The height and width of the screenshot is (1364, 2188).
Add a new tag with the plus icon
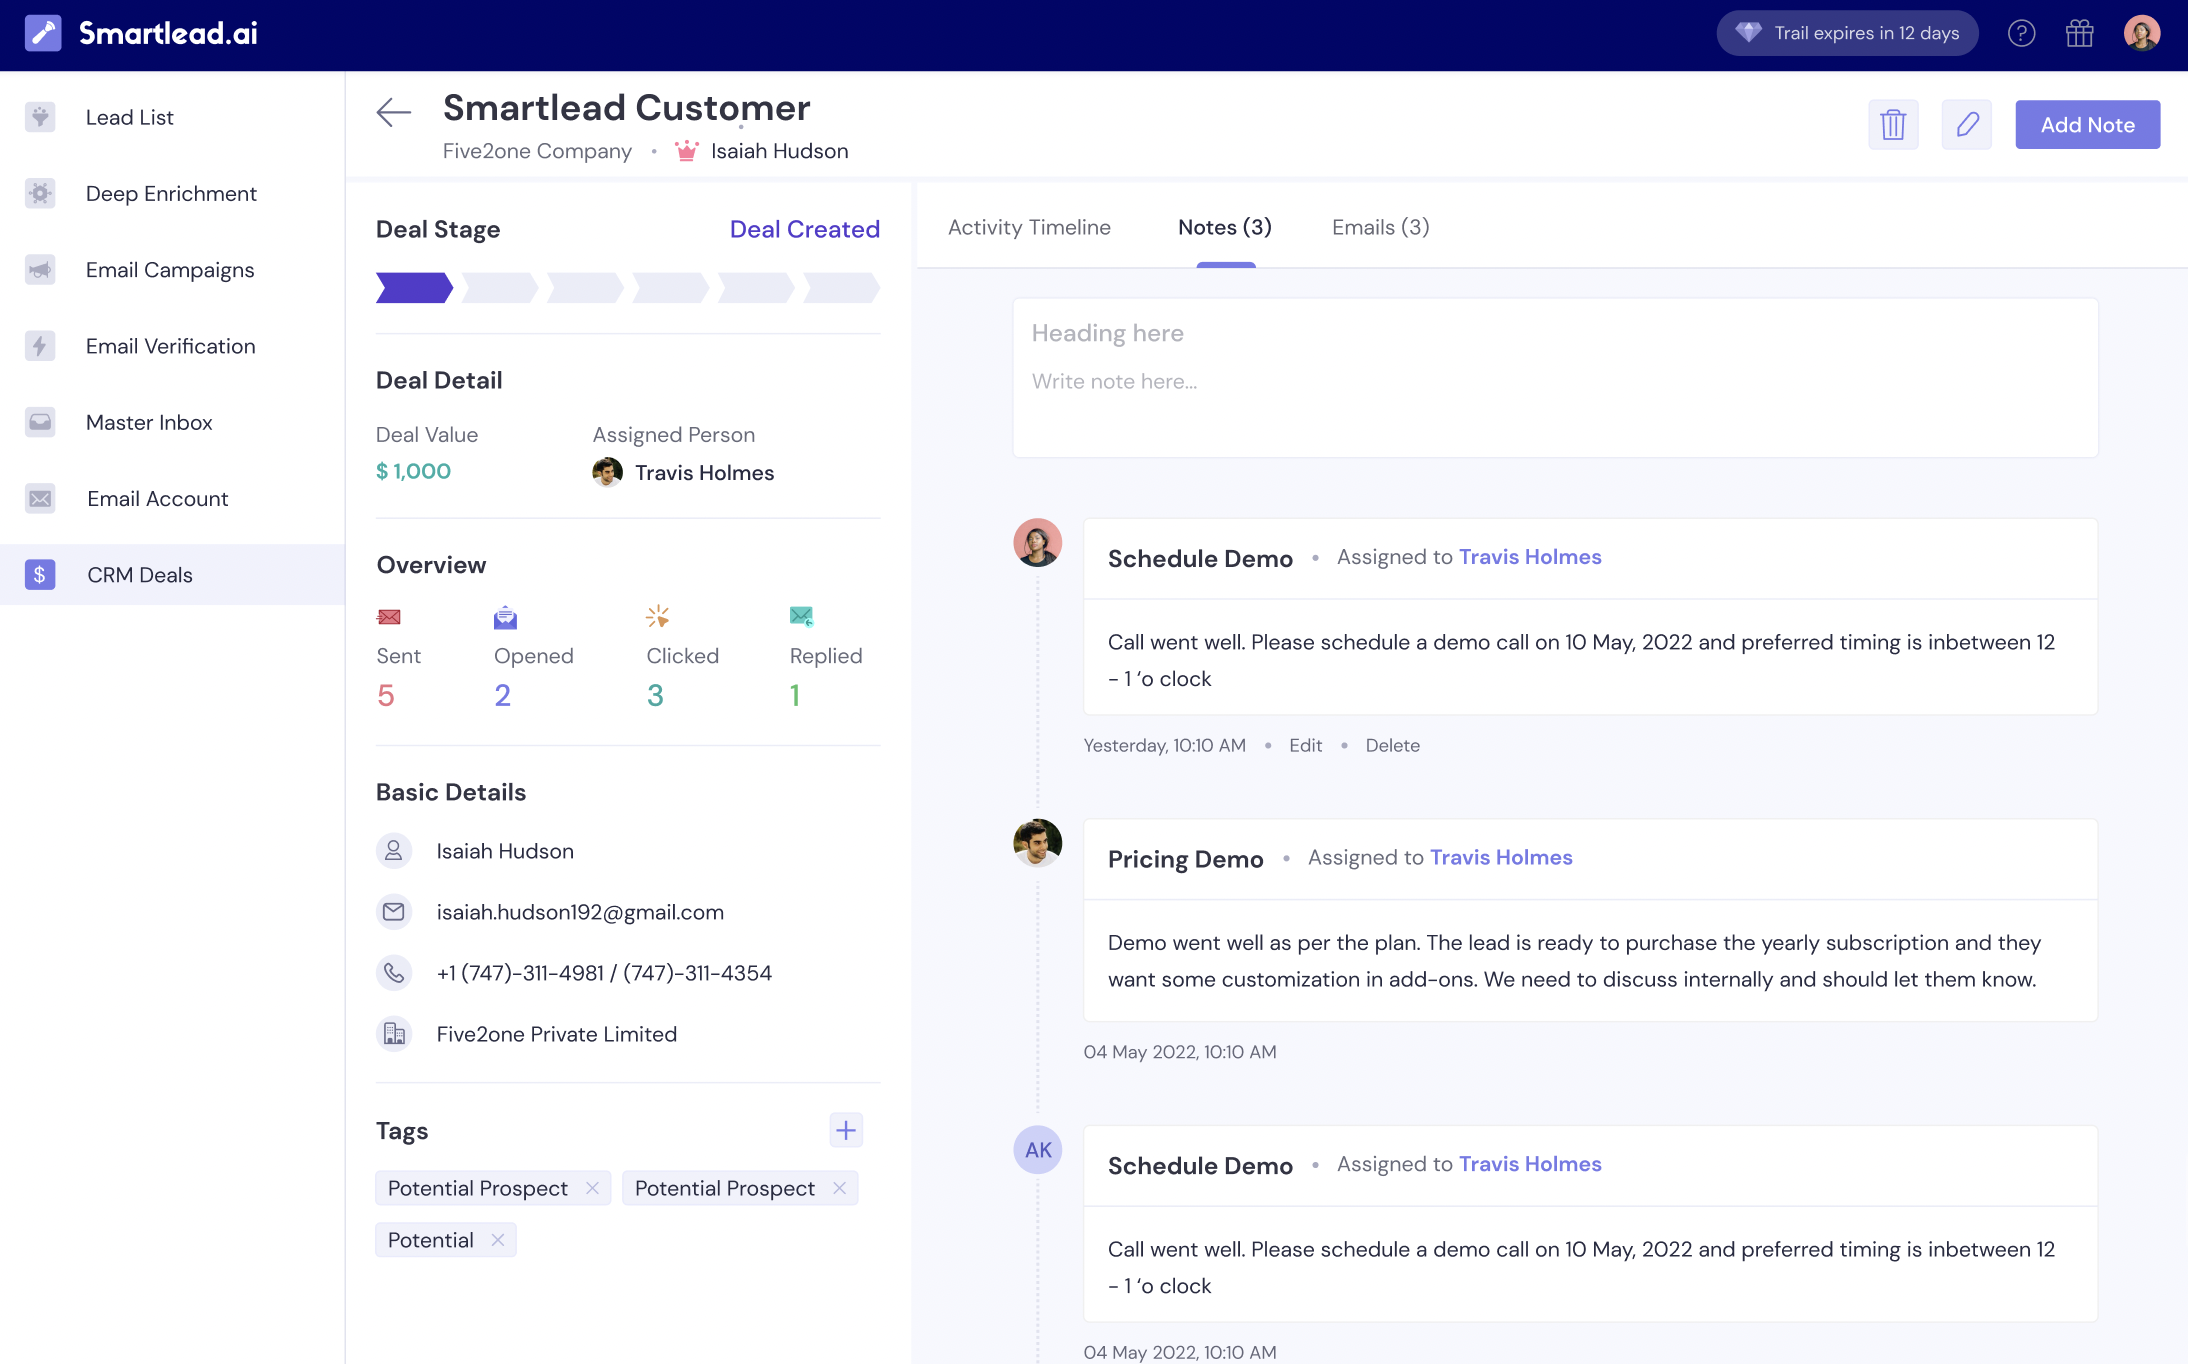(x=845, y=1129)
